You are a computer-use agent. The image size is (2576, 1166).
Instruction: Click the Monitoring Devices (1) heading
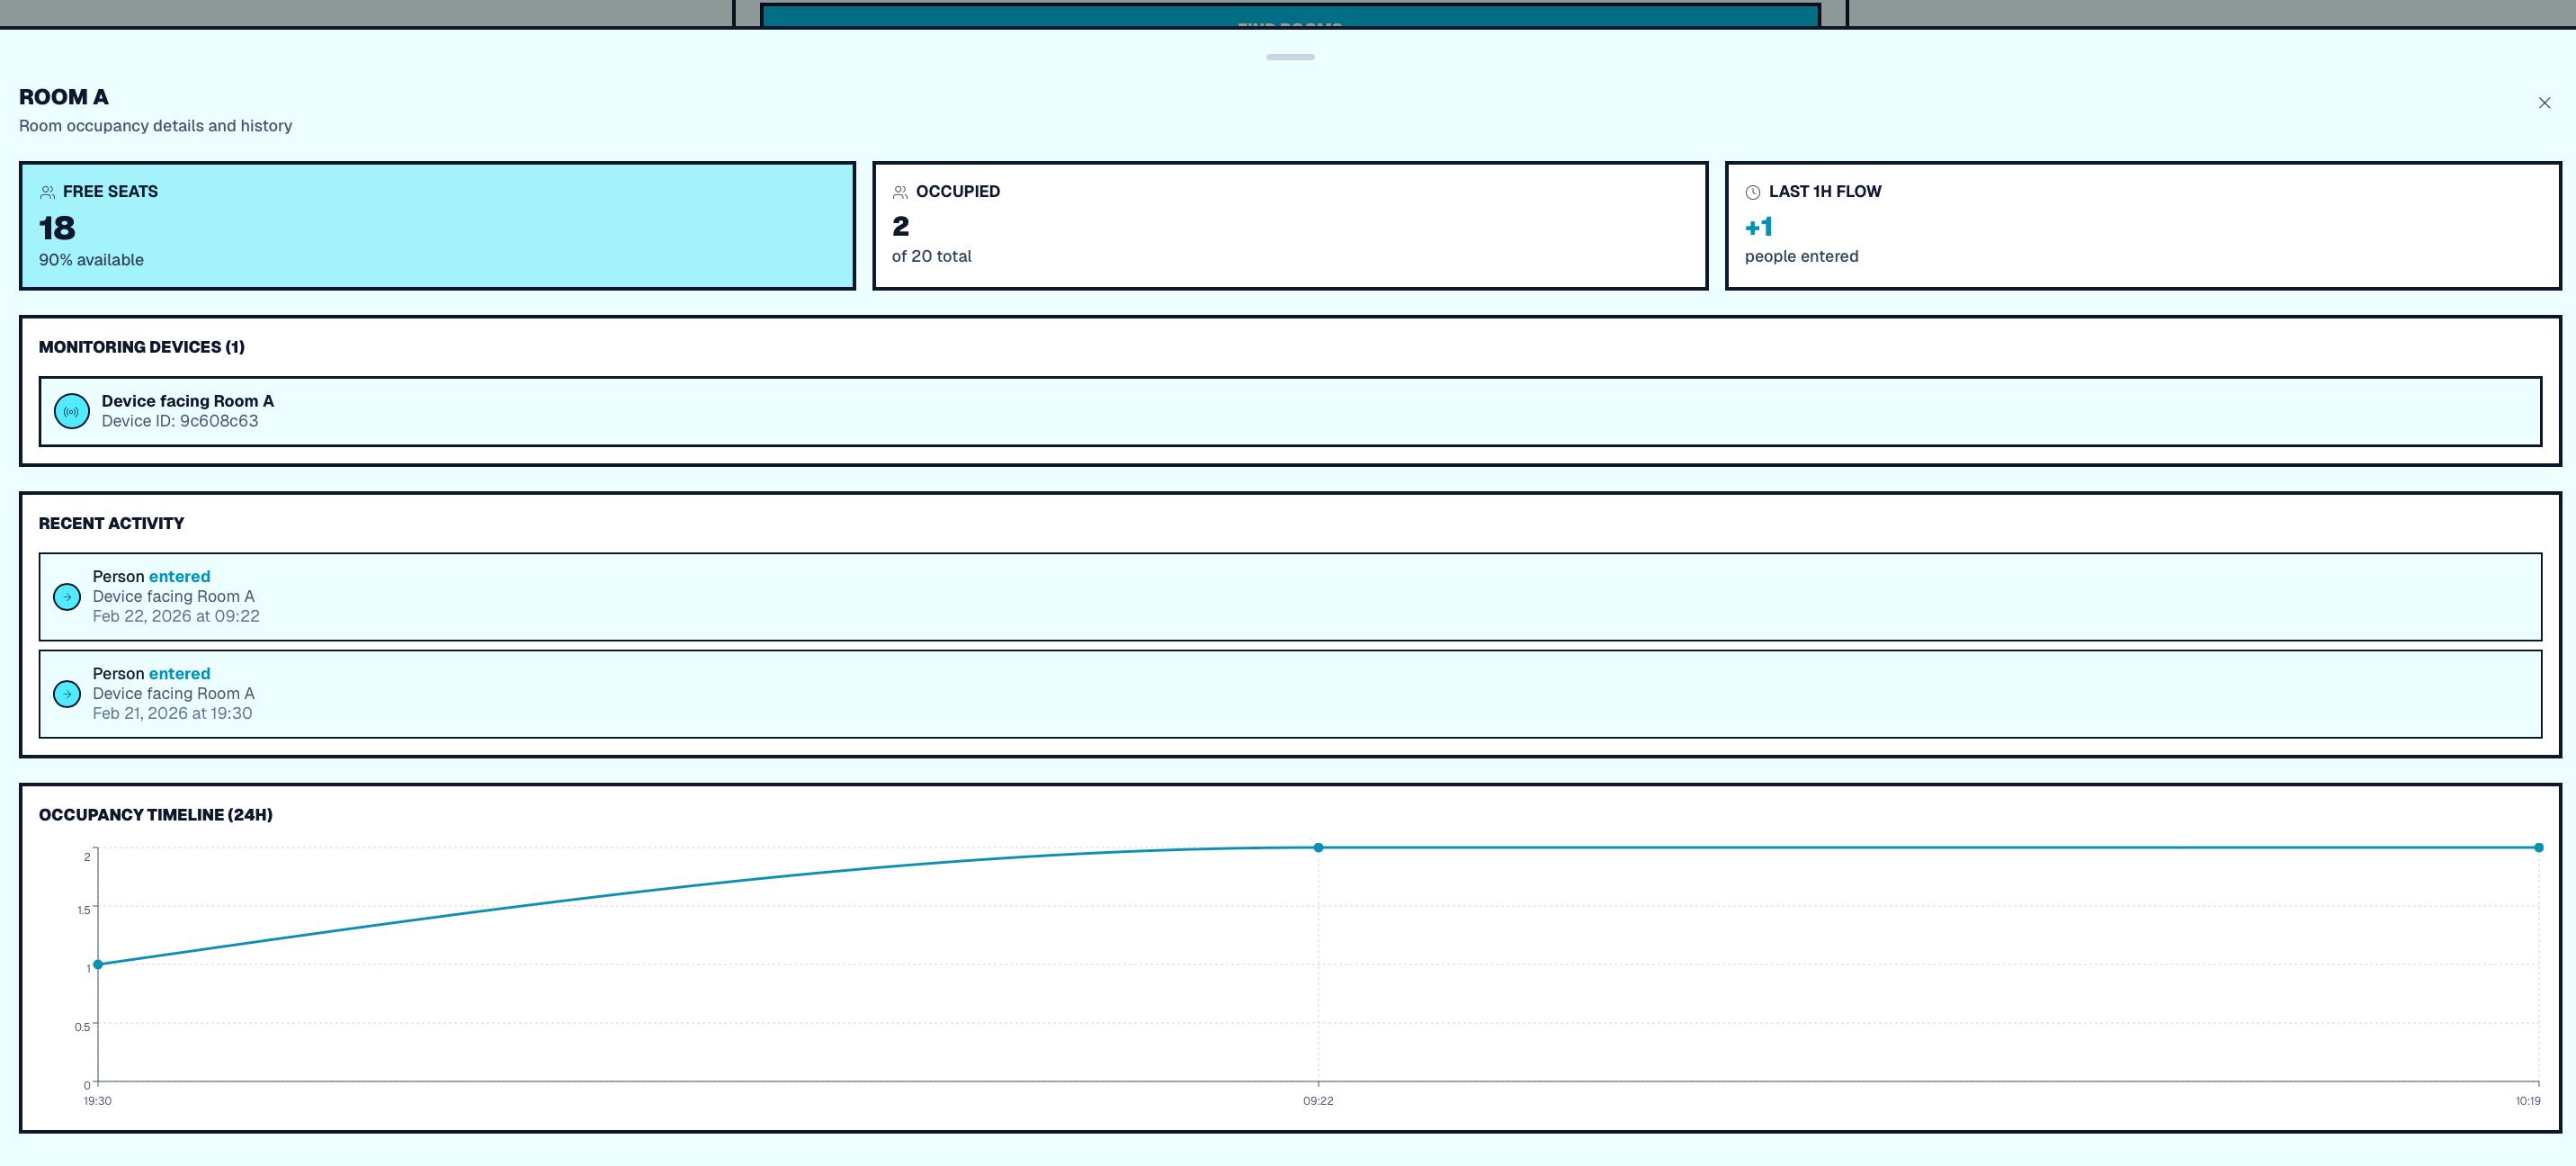point(142,347)
